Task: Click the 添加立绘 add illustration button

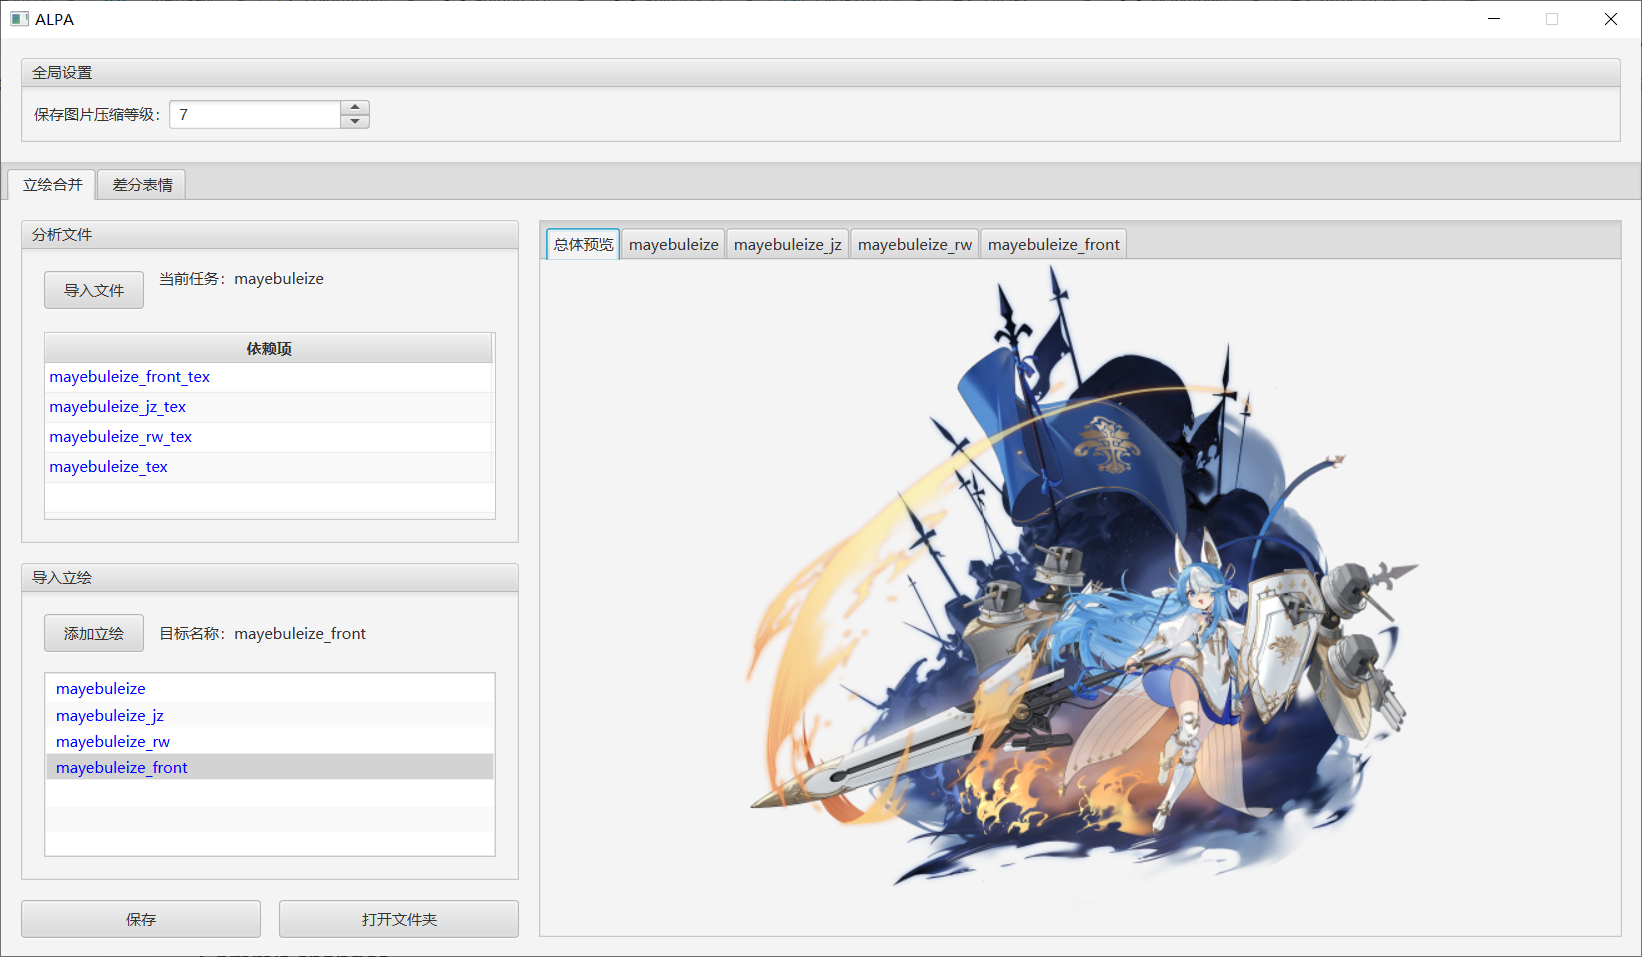Action: 93,633
